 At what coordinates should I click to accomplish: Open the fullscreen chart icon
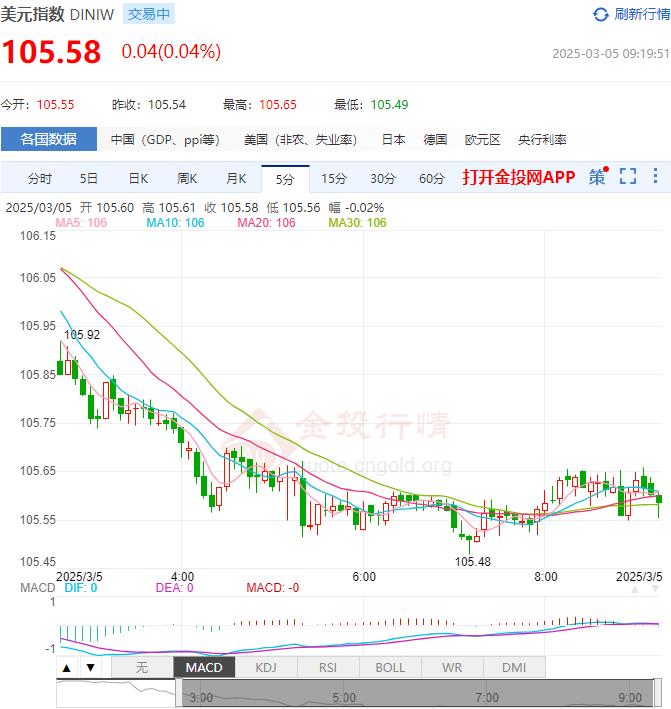pyautogui.click(x=628, y=176)
